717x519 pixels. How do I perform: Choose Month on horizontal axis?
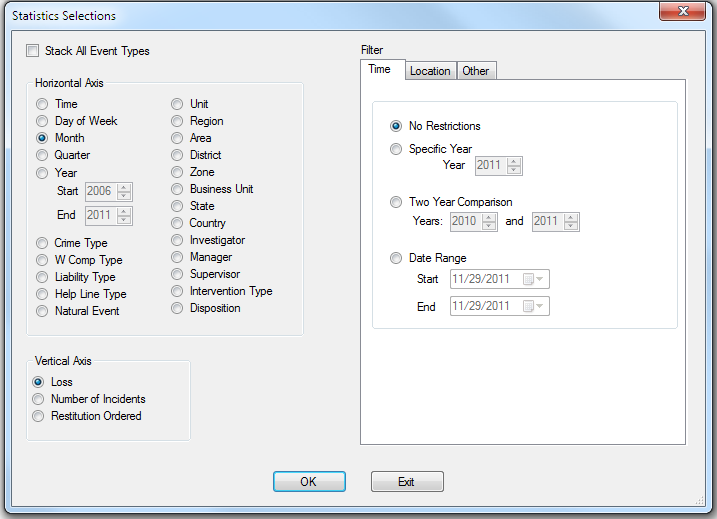(x=42, y=138)
